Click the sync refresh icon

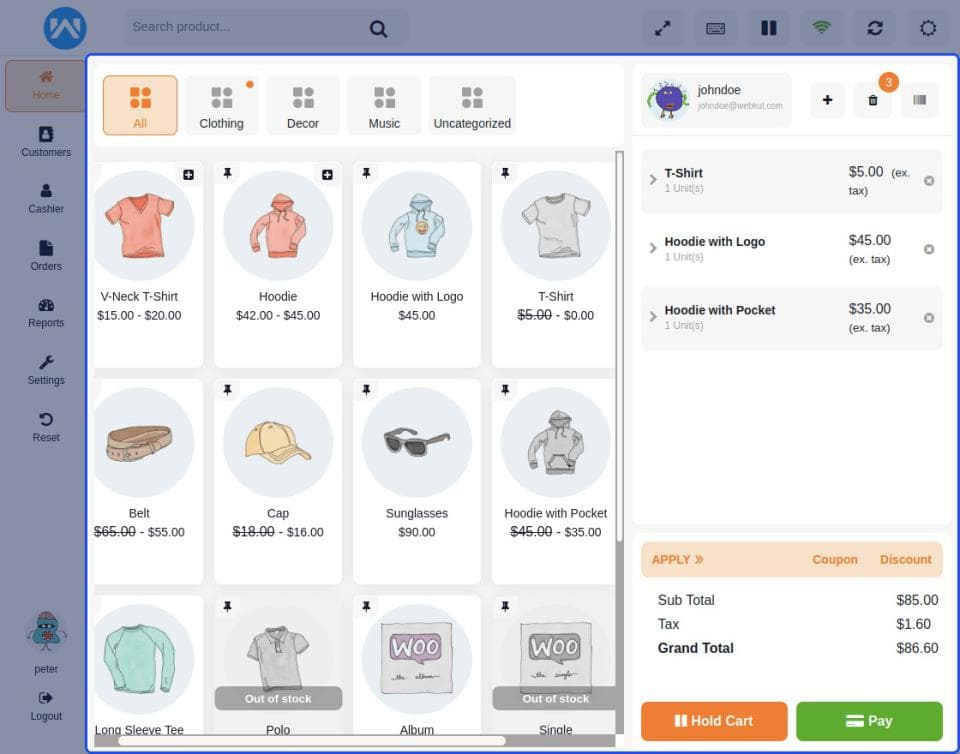875,28
